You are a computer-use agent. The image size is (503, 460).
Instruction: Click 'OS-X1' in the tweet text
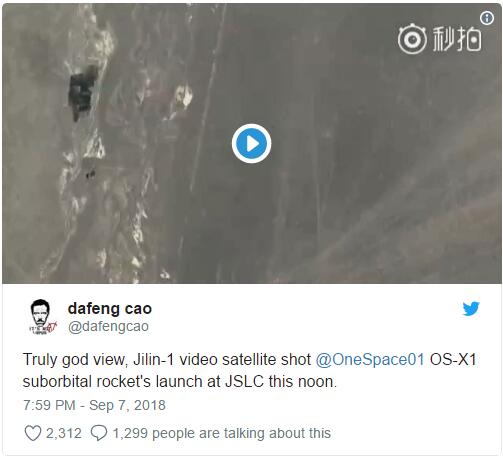[453, 360]
